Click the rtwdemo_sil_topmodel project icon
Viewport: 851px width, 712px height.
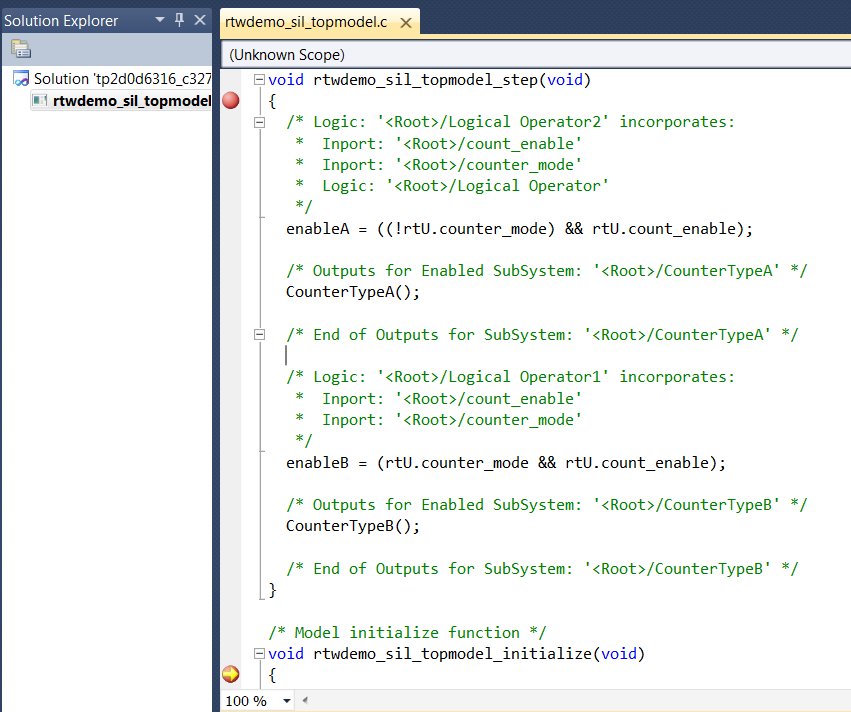40,101
